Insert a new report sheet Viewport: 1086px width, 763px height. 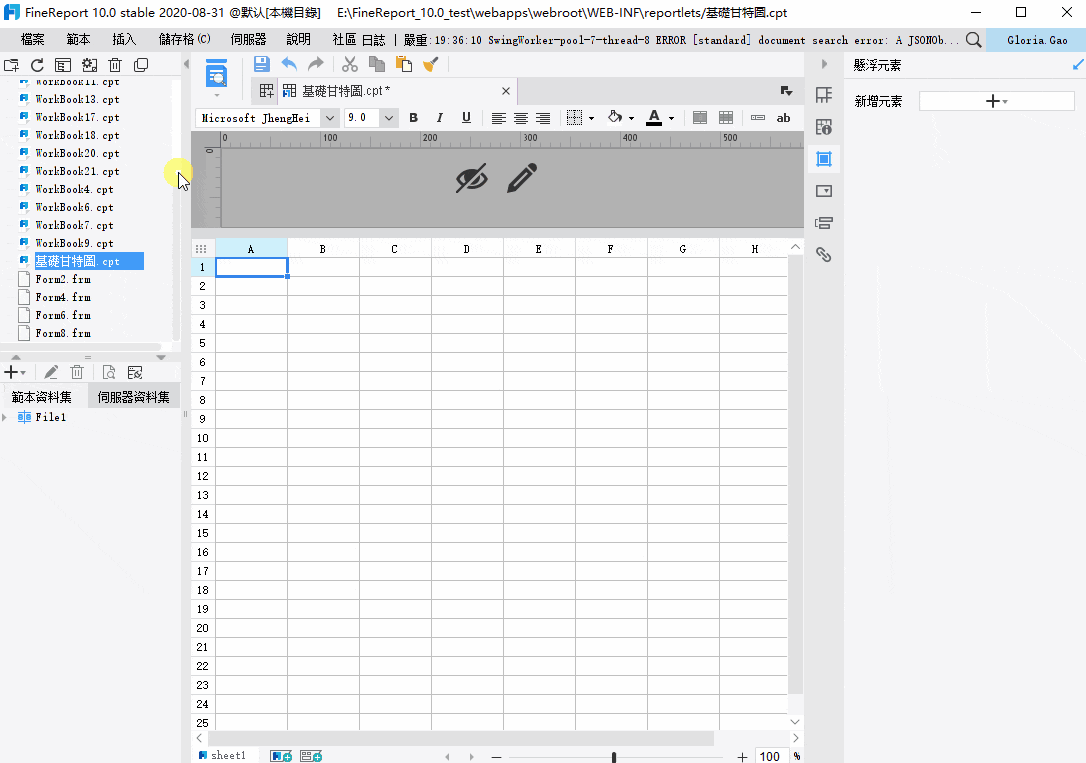tap(281, 756)
